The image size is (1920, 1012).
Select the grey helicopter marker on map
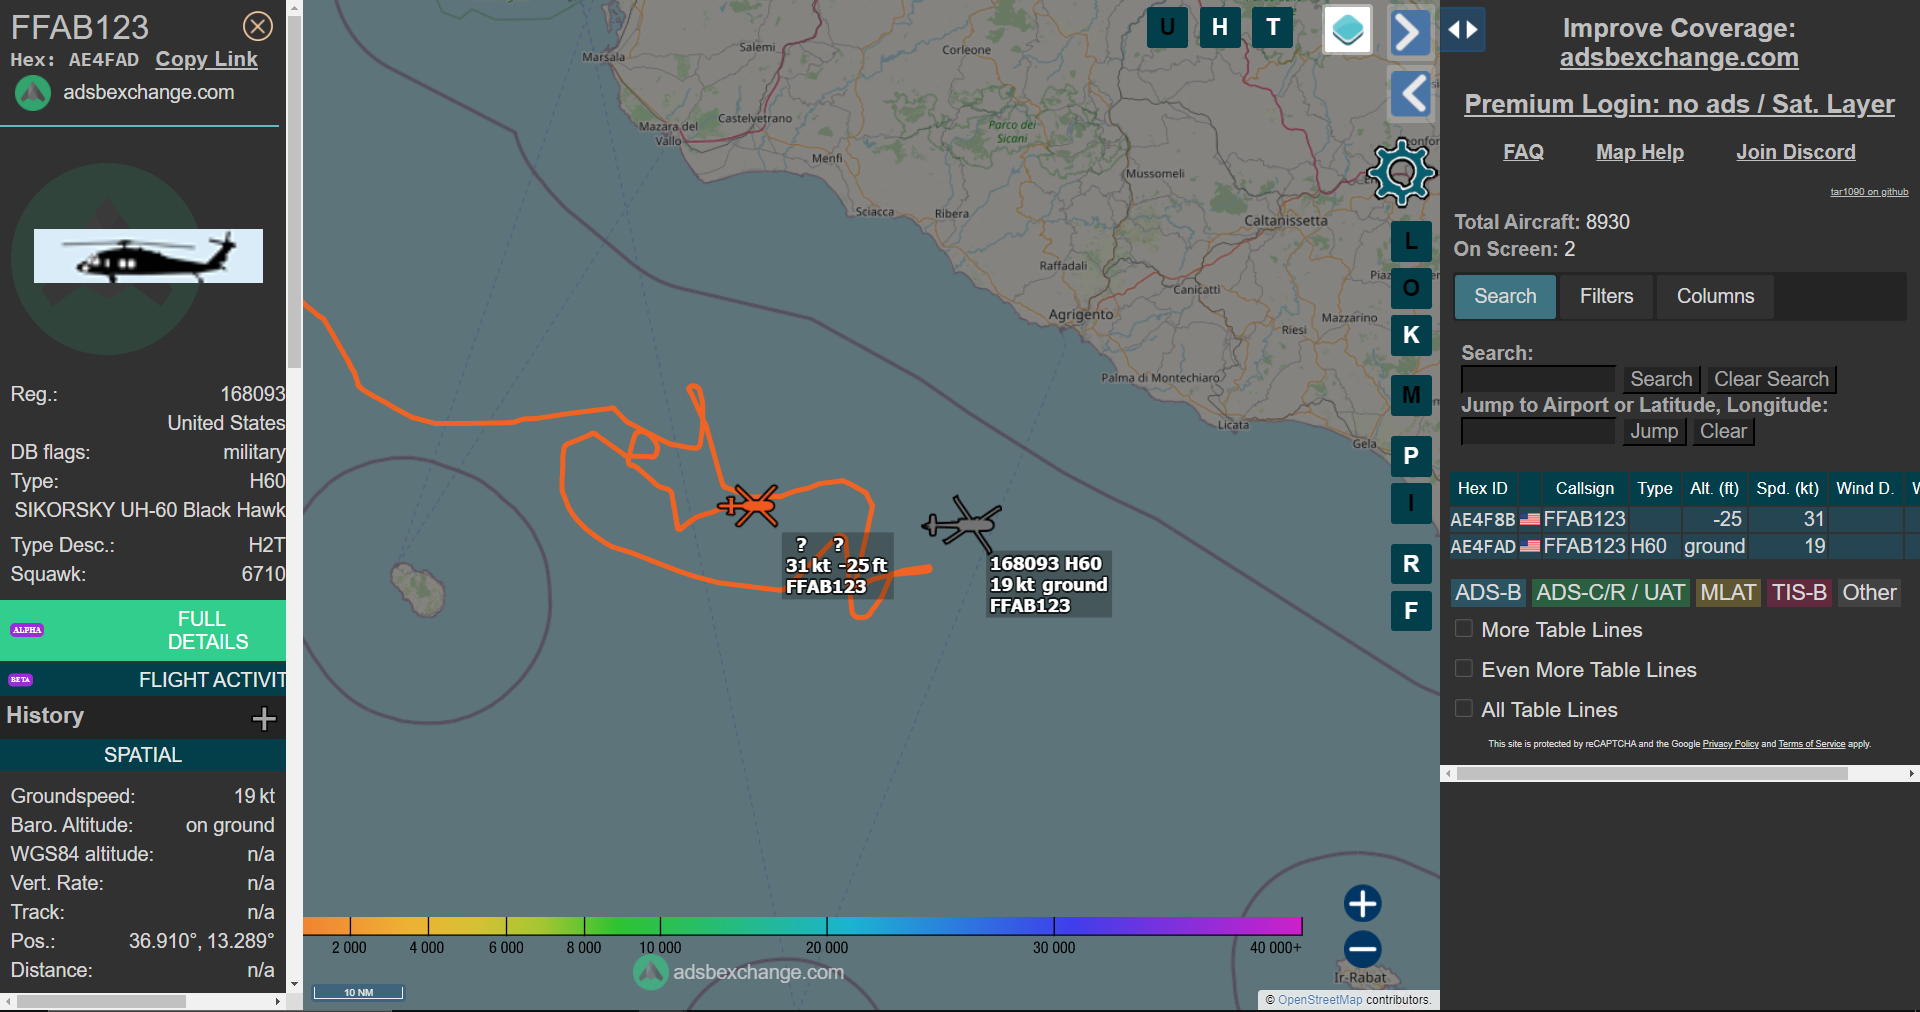pos(961,524)
